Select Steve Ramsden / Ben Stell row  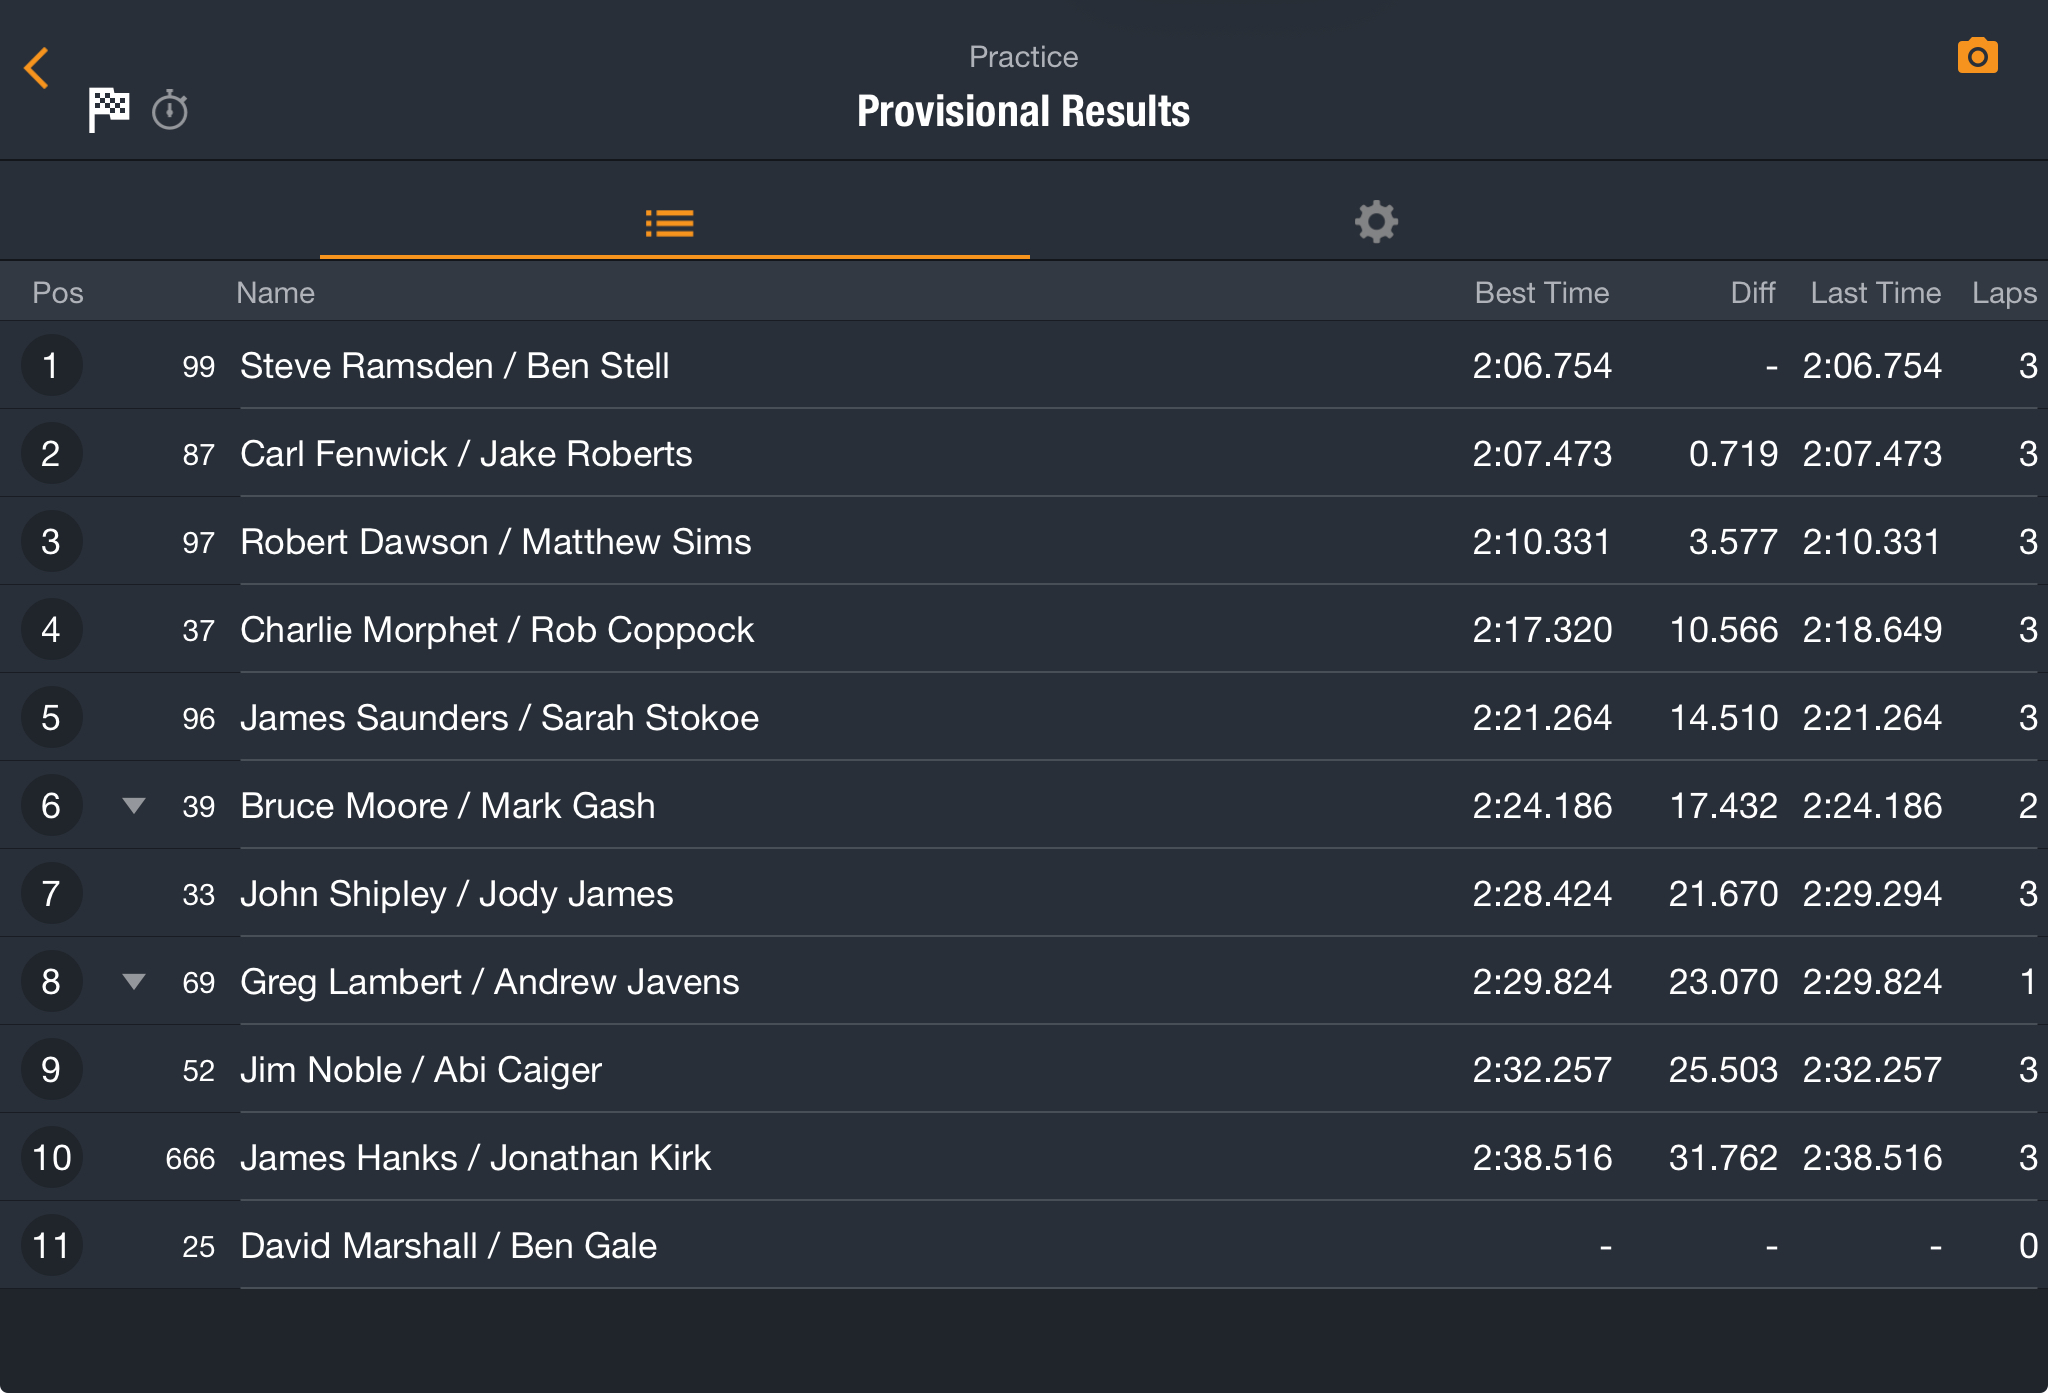1024,365
